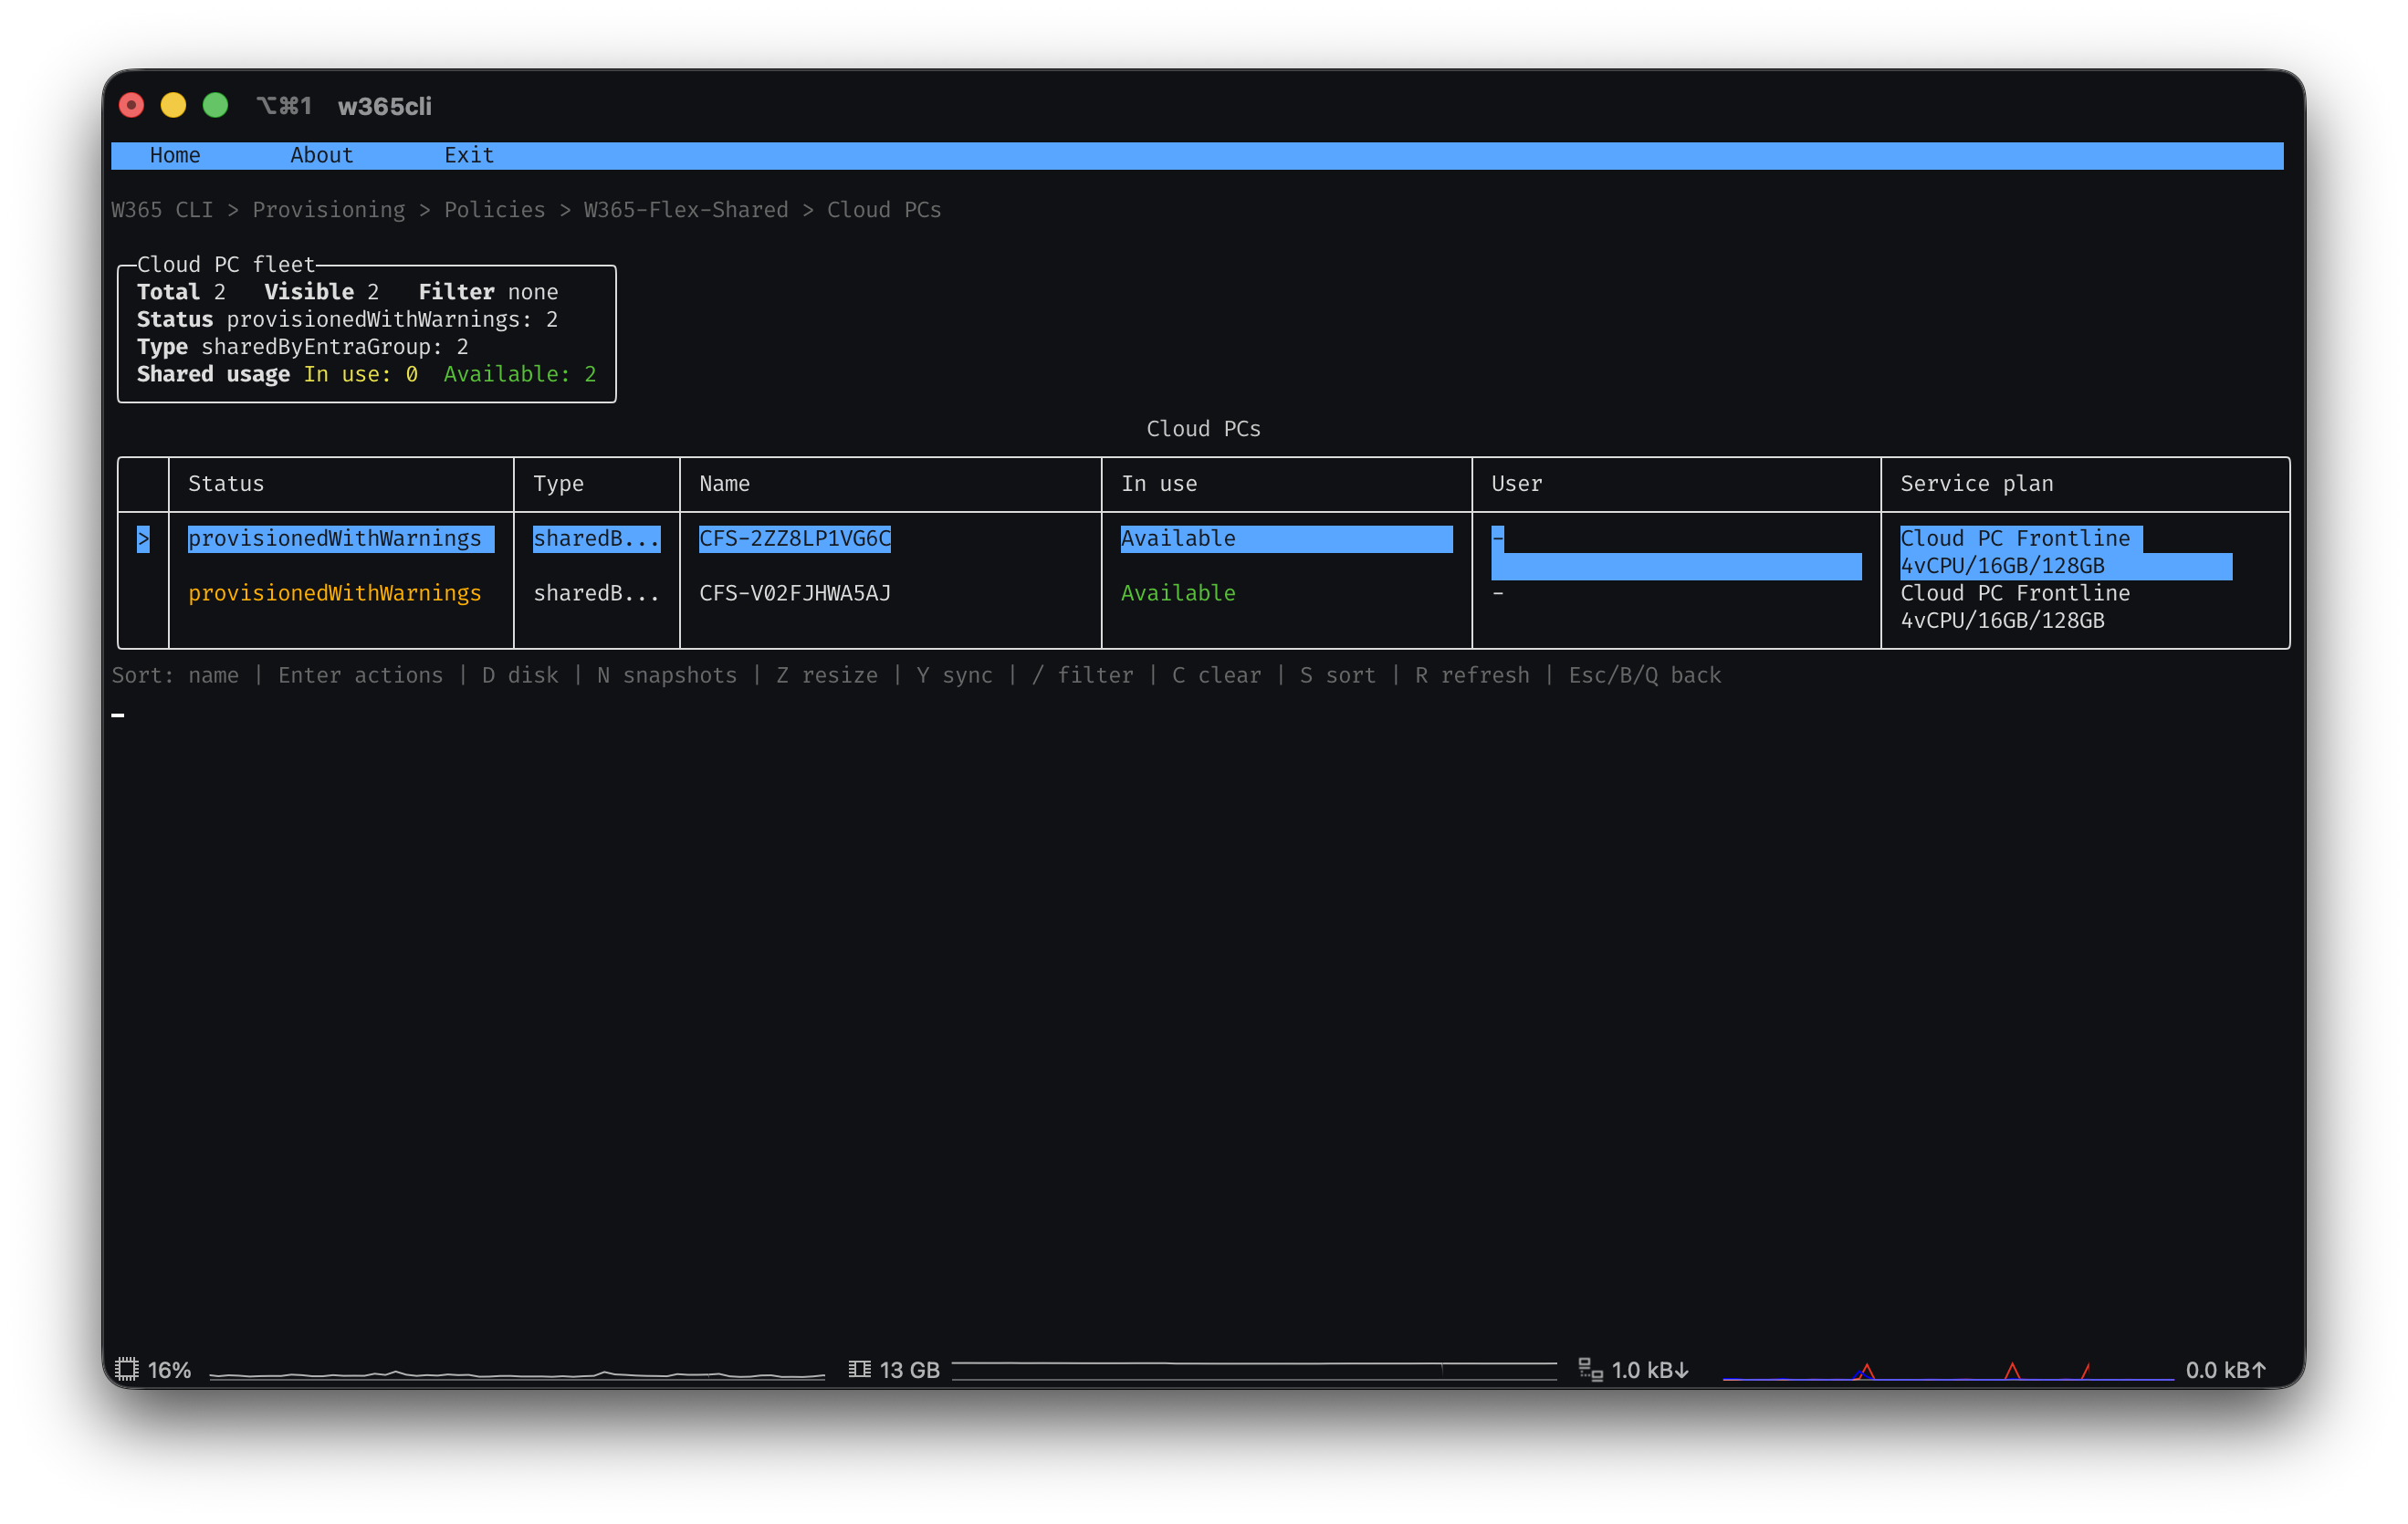Click the unhighlighted Cloud PC Frontline plan cell

point(2015,607)
